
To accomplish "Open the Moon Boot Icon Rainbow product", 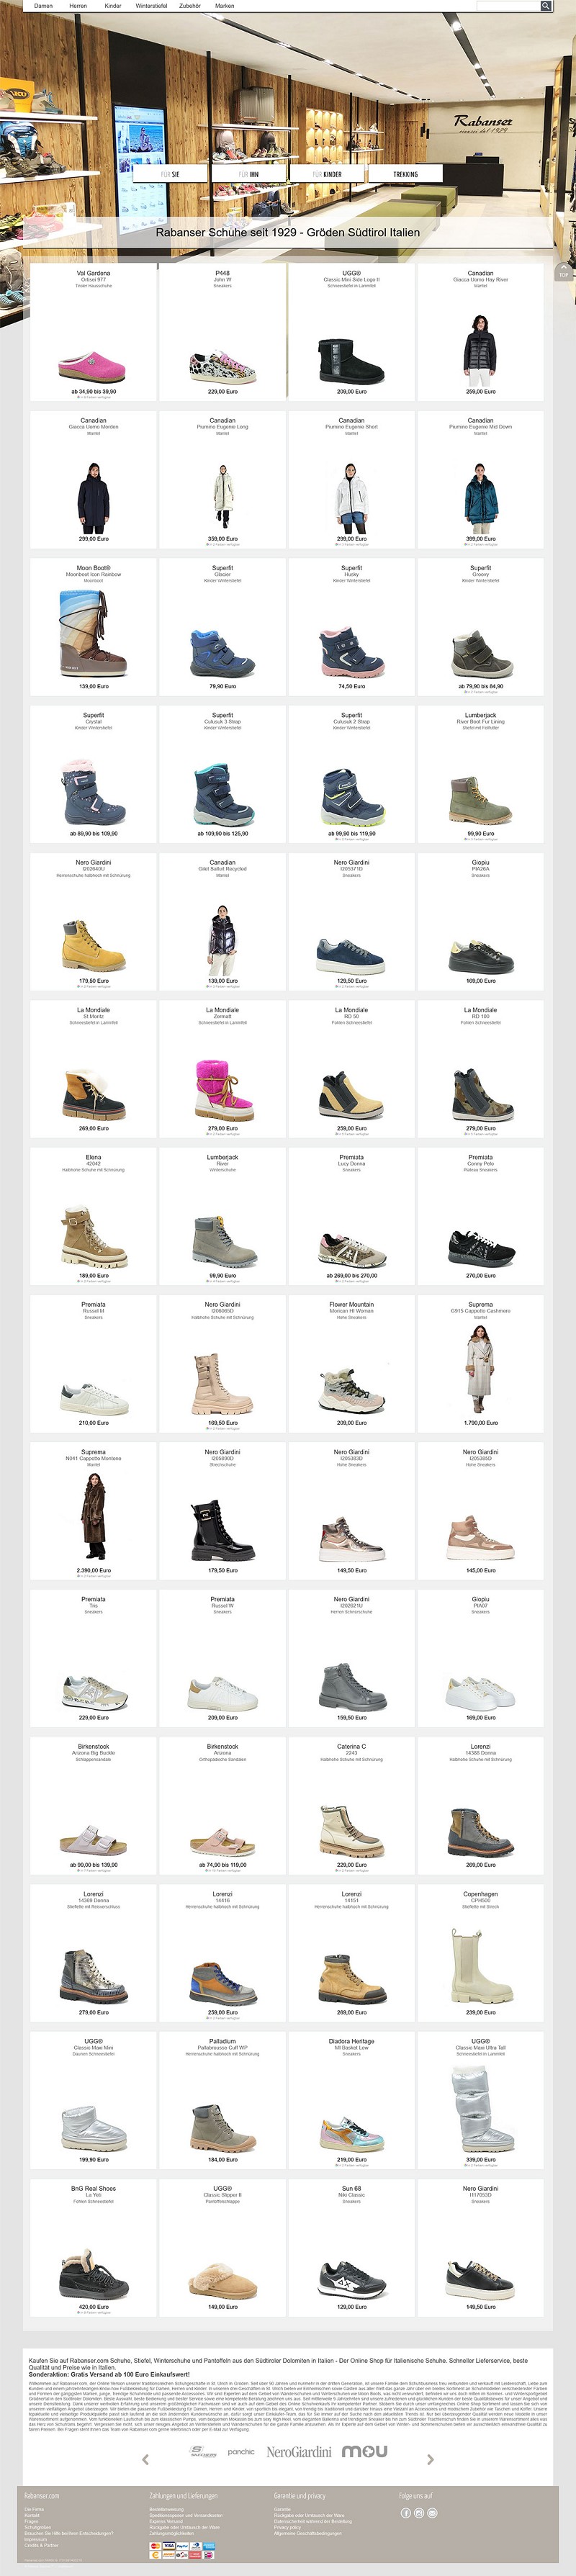I will [x=93, y=627].
